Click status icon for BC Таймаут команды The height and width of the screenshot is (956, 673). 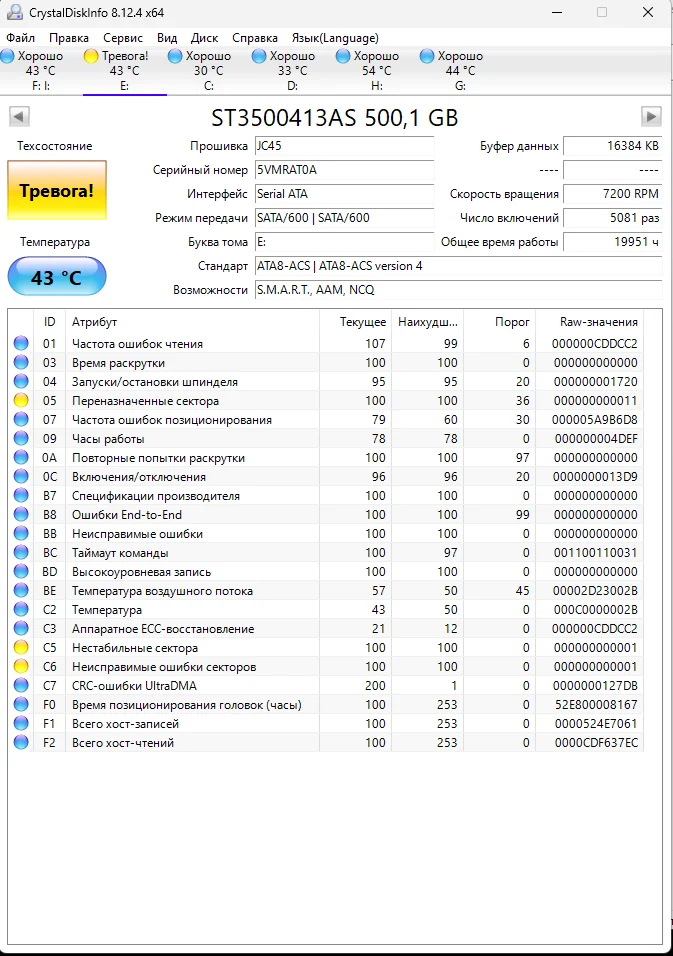pyautogui.click(x=21, y=552)
